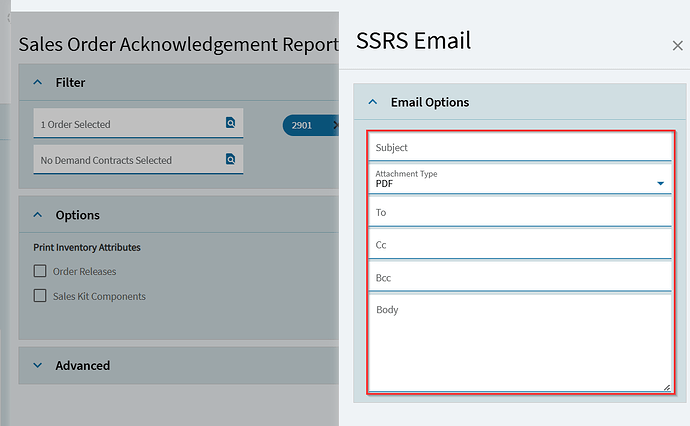
Task: Click into the To recipient field
Action: (x=520, y=212)
